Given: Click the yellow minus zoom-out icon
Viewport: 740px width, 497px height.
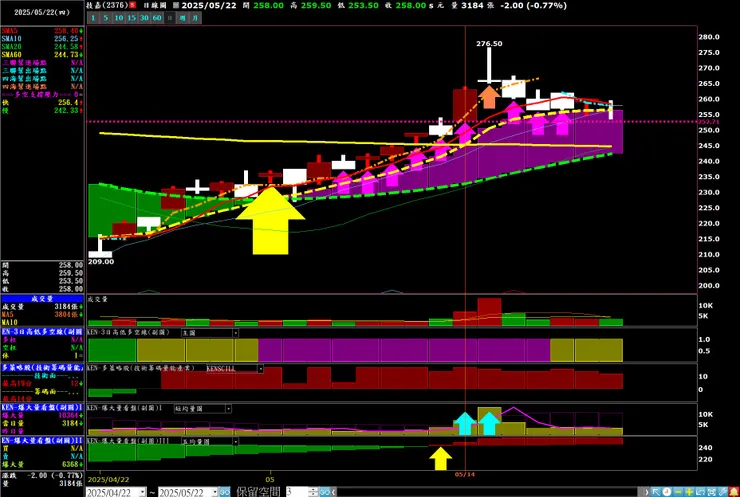Looking at the screenshot, I should (678, 492).
